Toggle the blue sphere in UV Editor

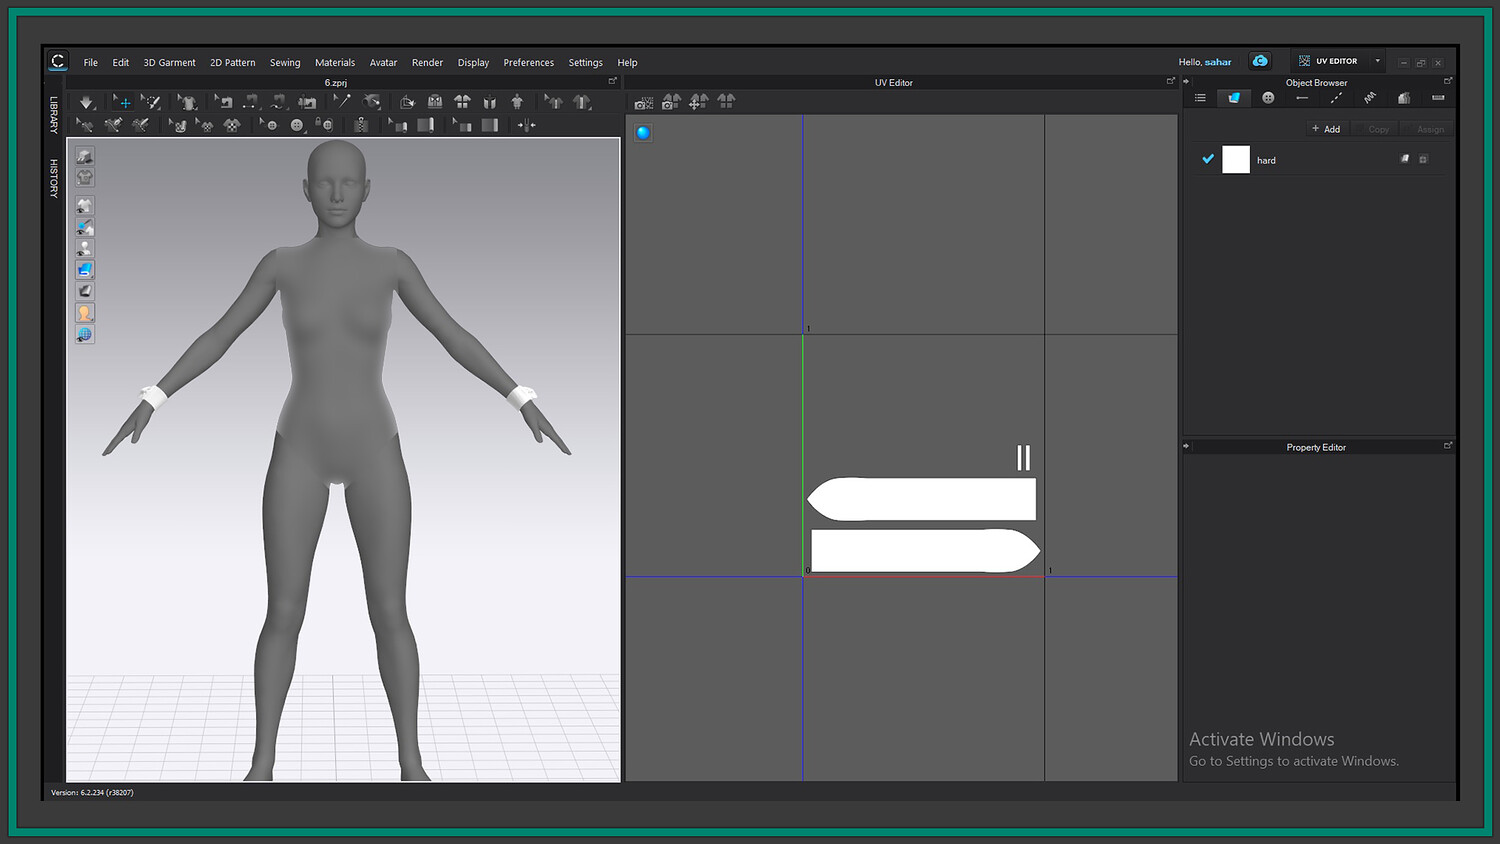[x=643, y=132]
